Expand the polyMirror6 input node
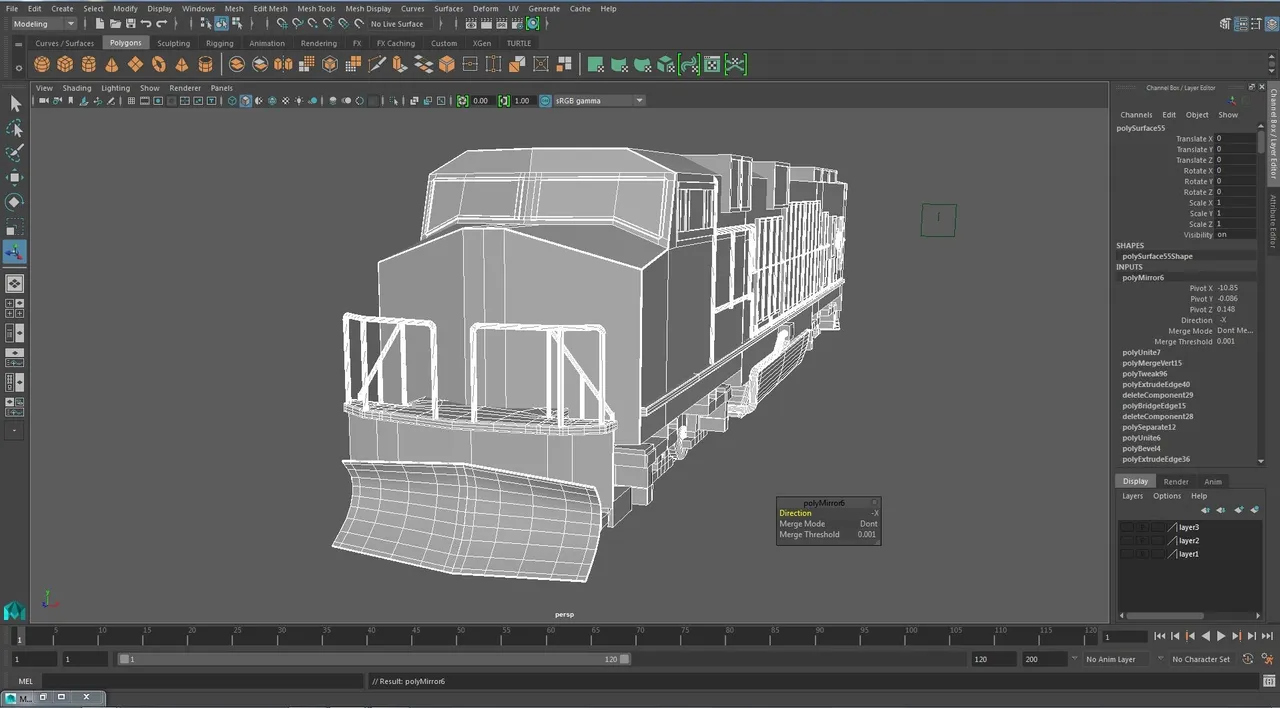Image resolution: width=1280 pixels, height=708 pixels. point(1143,277)
